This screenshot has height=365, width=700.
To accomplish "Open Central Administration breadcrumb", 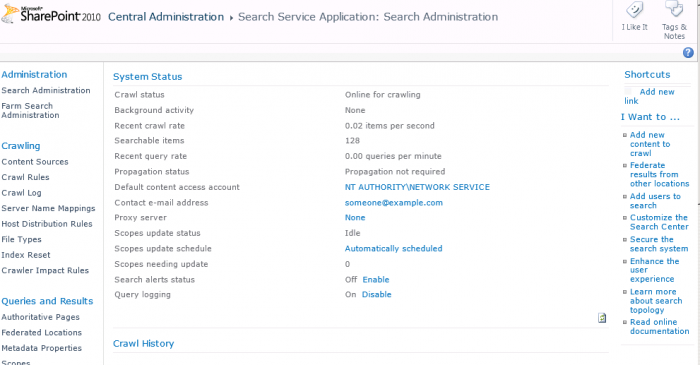I will click(x=166, y=17).
